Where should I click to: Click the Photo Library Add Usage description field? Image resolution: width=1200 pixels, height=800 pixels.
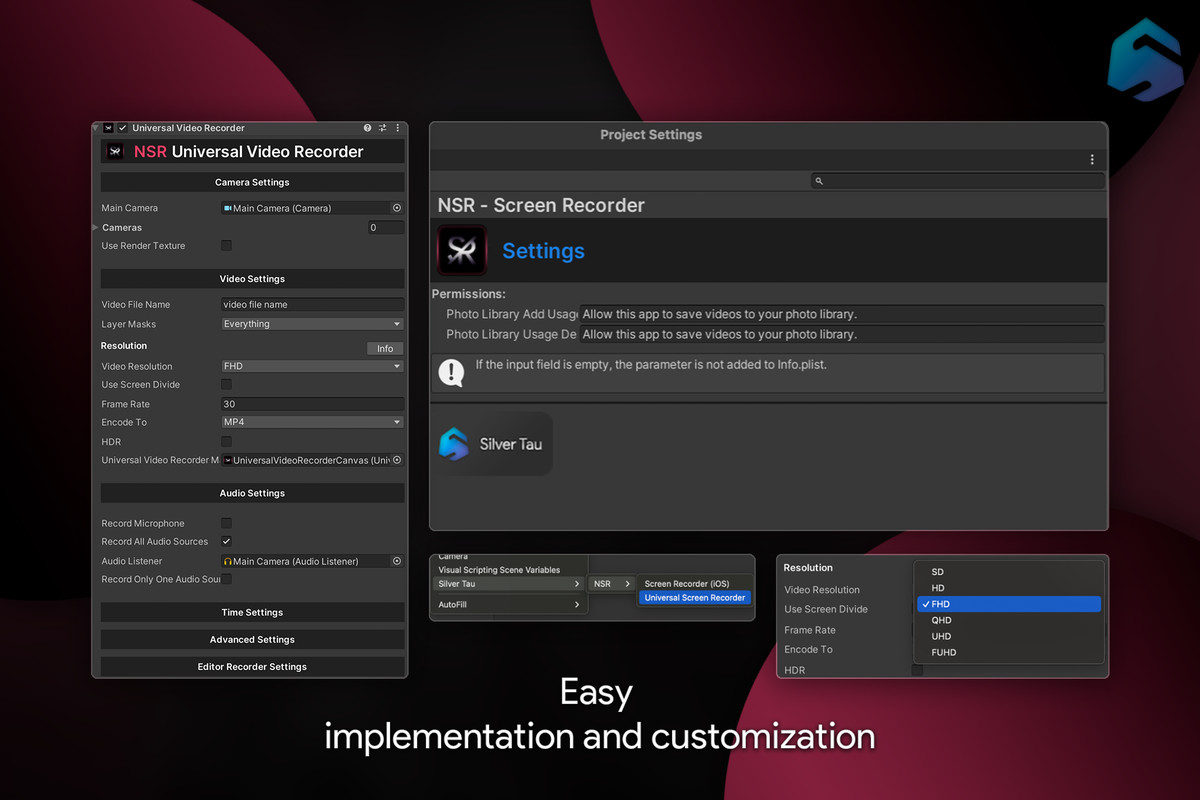(x=842, y=314)
